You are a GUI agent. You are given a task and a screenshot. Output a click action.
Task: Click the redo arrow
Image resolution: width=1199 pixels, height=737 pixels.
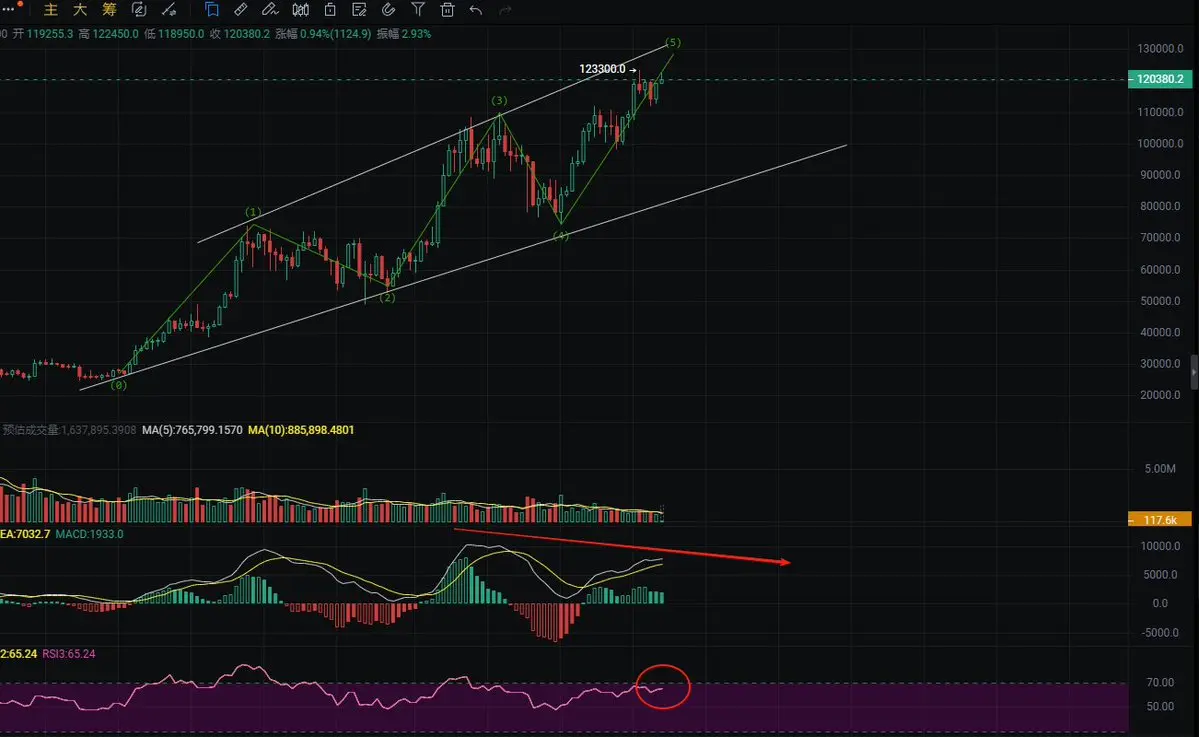coord(505,10)
